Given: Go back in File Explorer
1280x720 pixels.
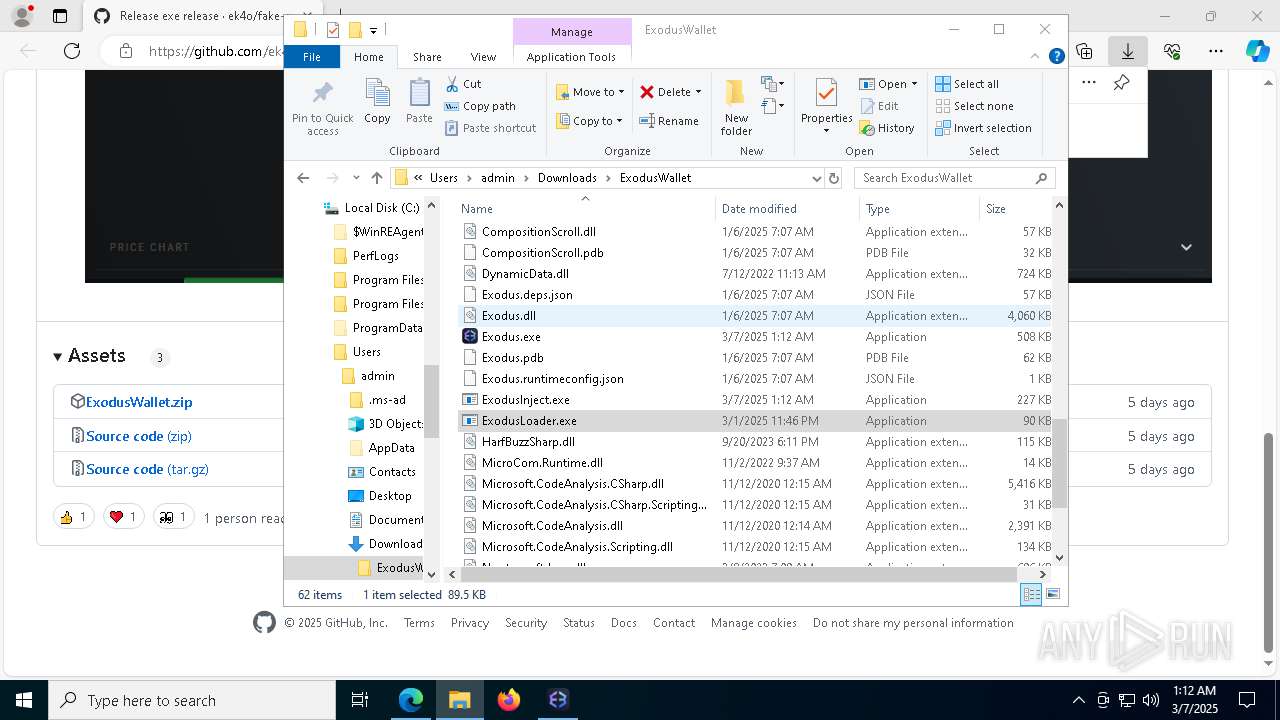Looking at the screenshot, I should click(x=303, y=178).
